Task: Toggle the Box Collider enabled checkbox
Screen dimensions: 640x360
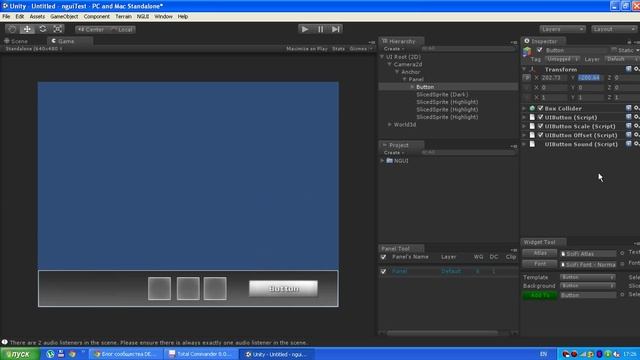Action: 540,109
